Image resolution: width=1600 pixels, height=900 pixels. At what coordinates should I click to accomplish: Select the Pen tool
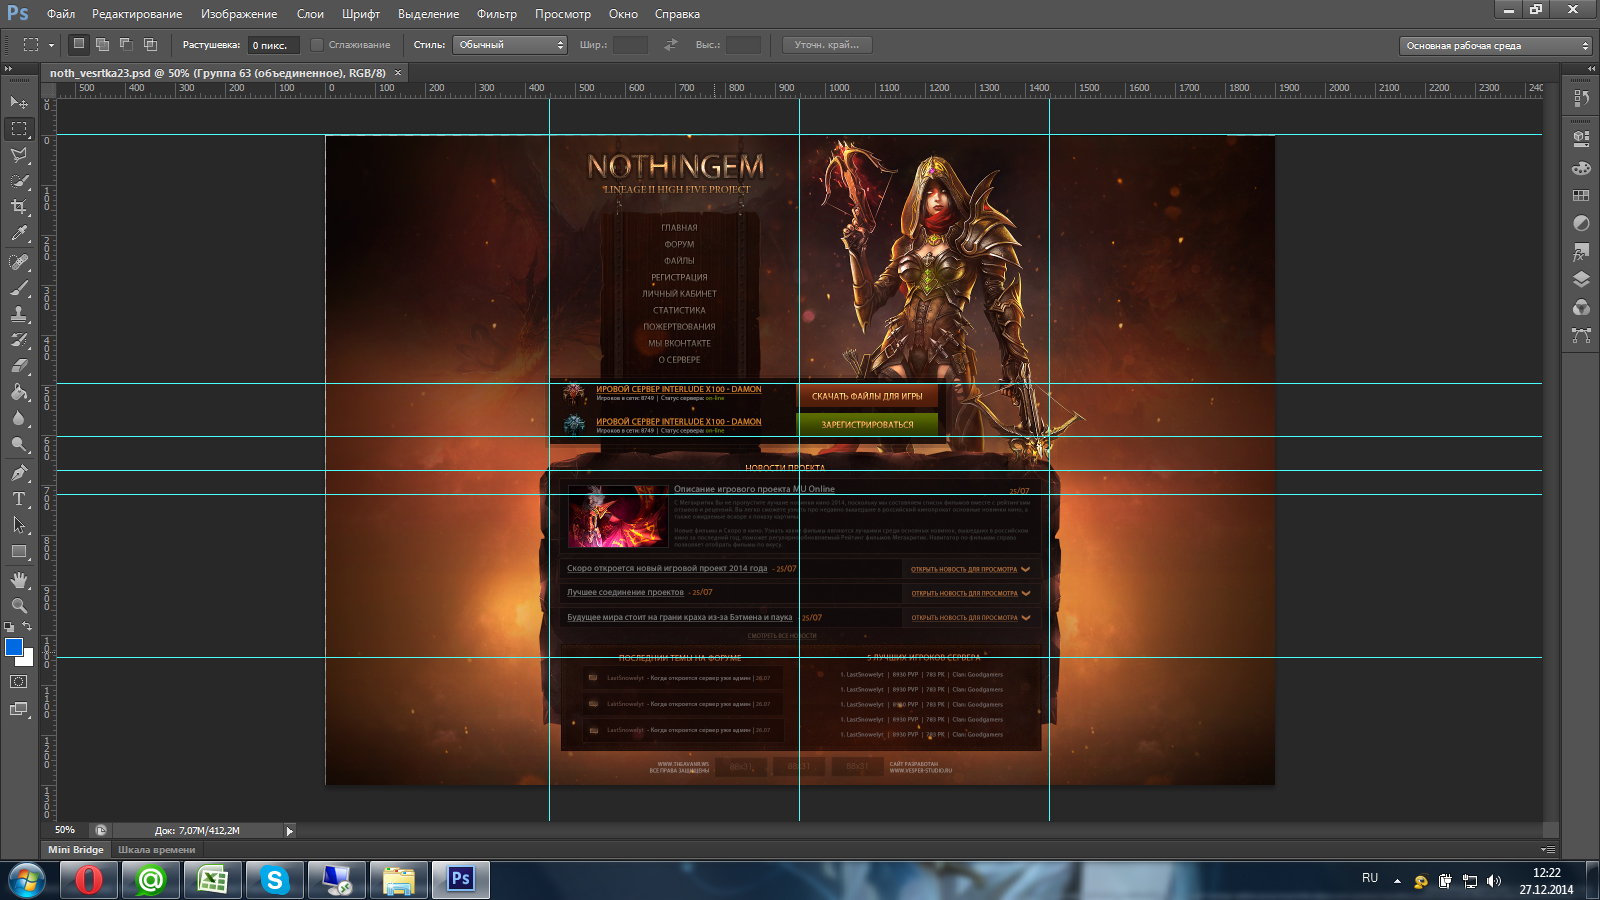pos(19,473)
